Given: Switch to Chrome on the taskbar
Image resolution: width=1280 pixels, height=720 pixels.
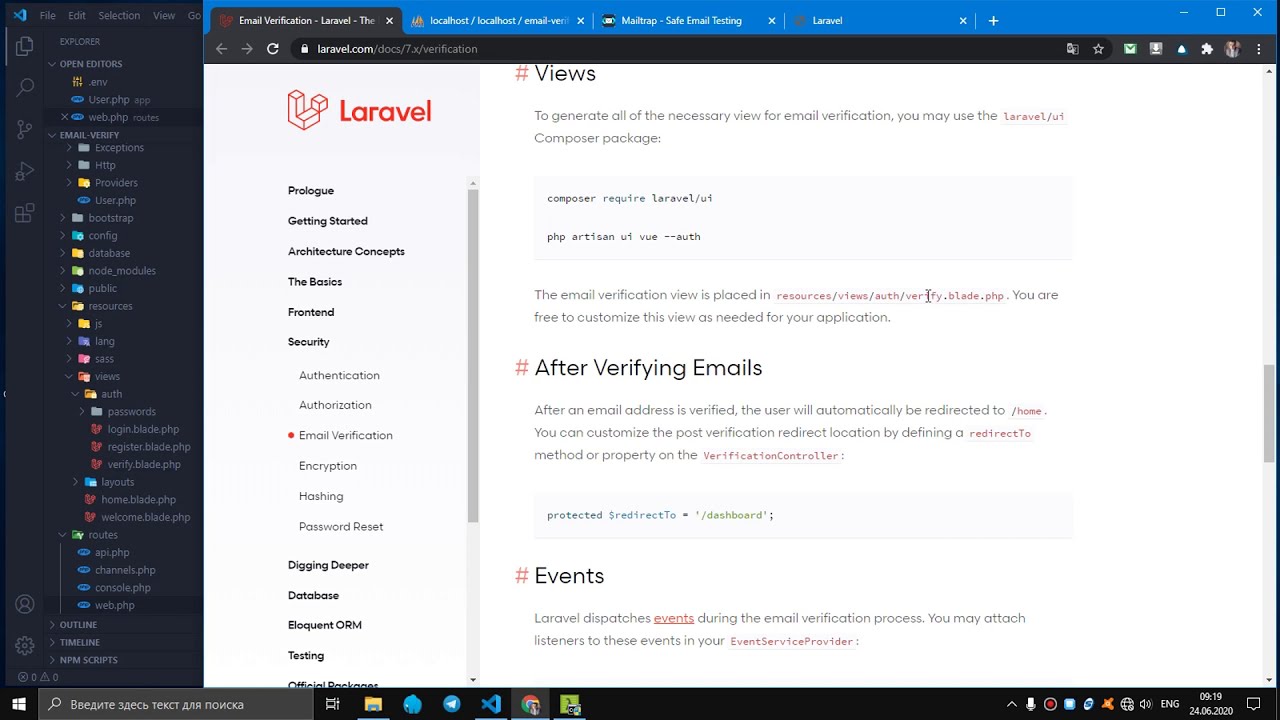Looking at the screenshot, I should click(531, 704).
